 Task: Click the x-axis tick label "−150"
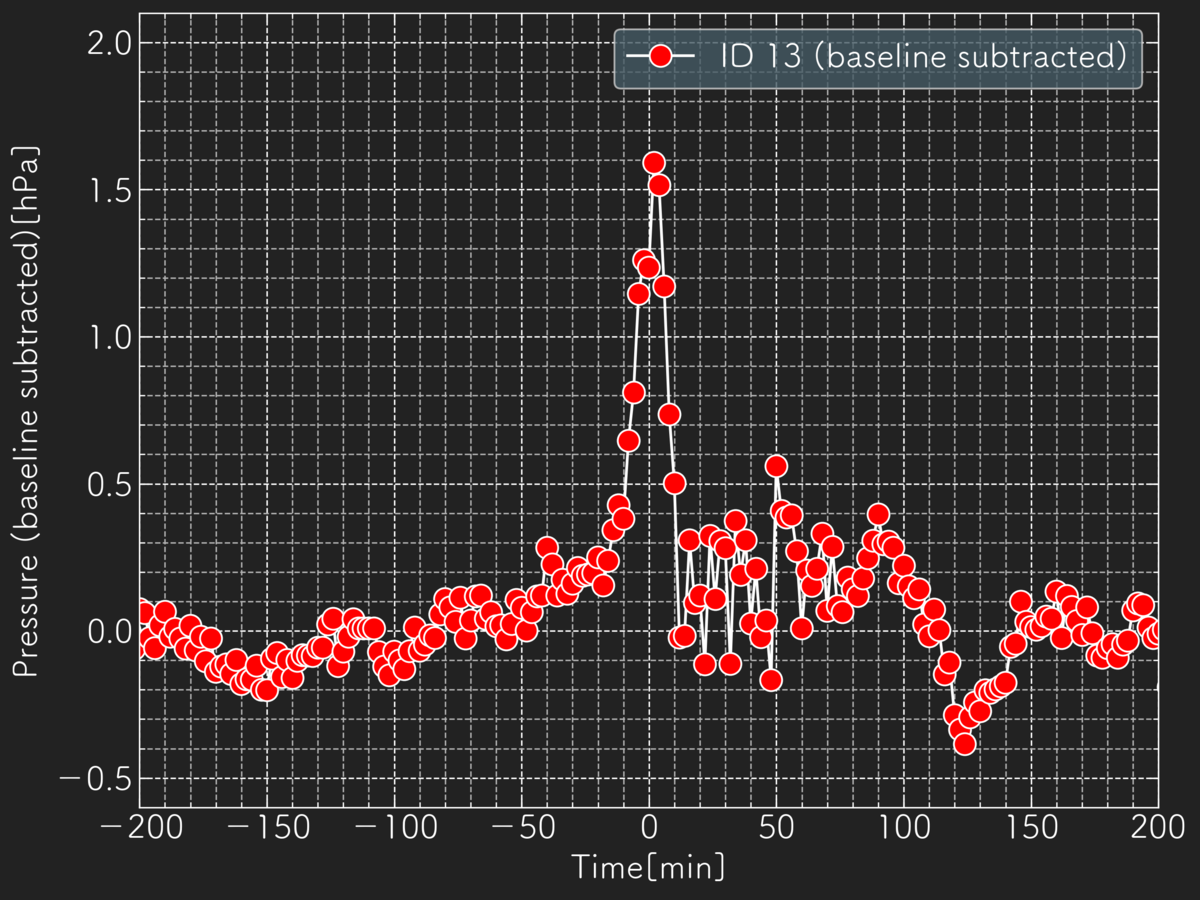(267, 829)
